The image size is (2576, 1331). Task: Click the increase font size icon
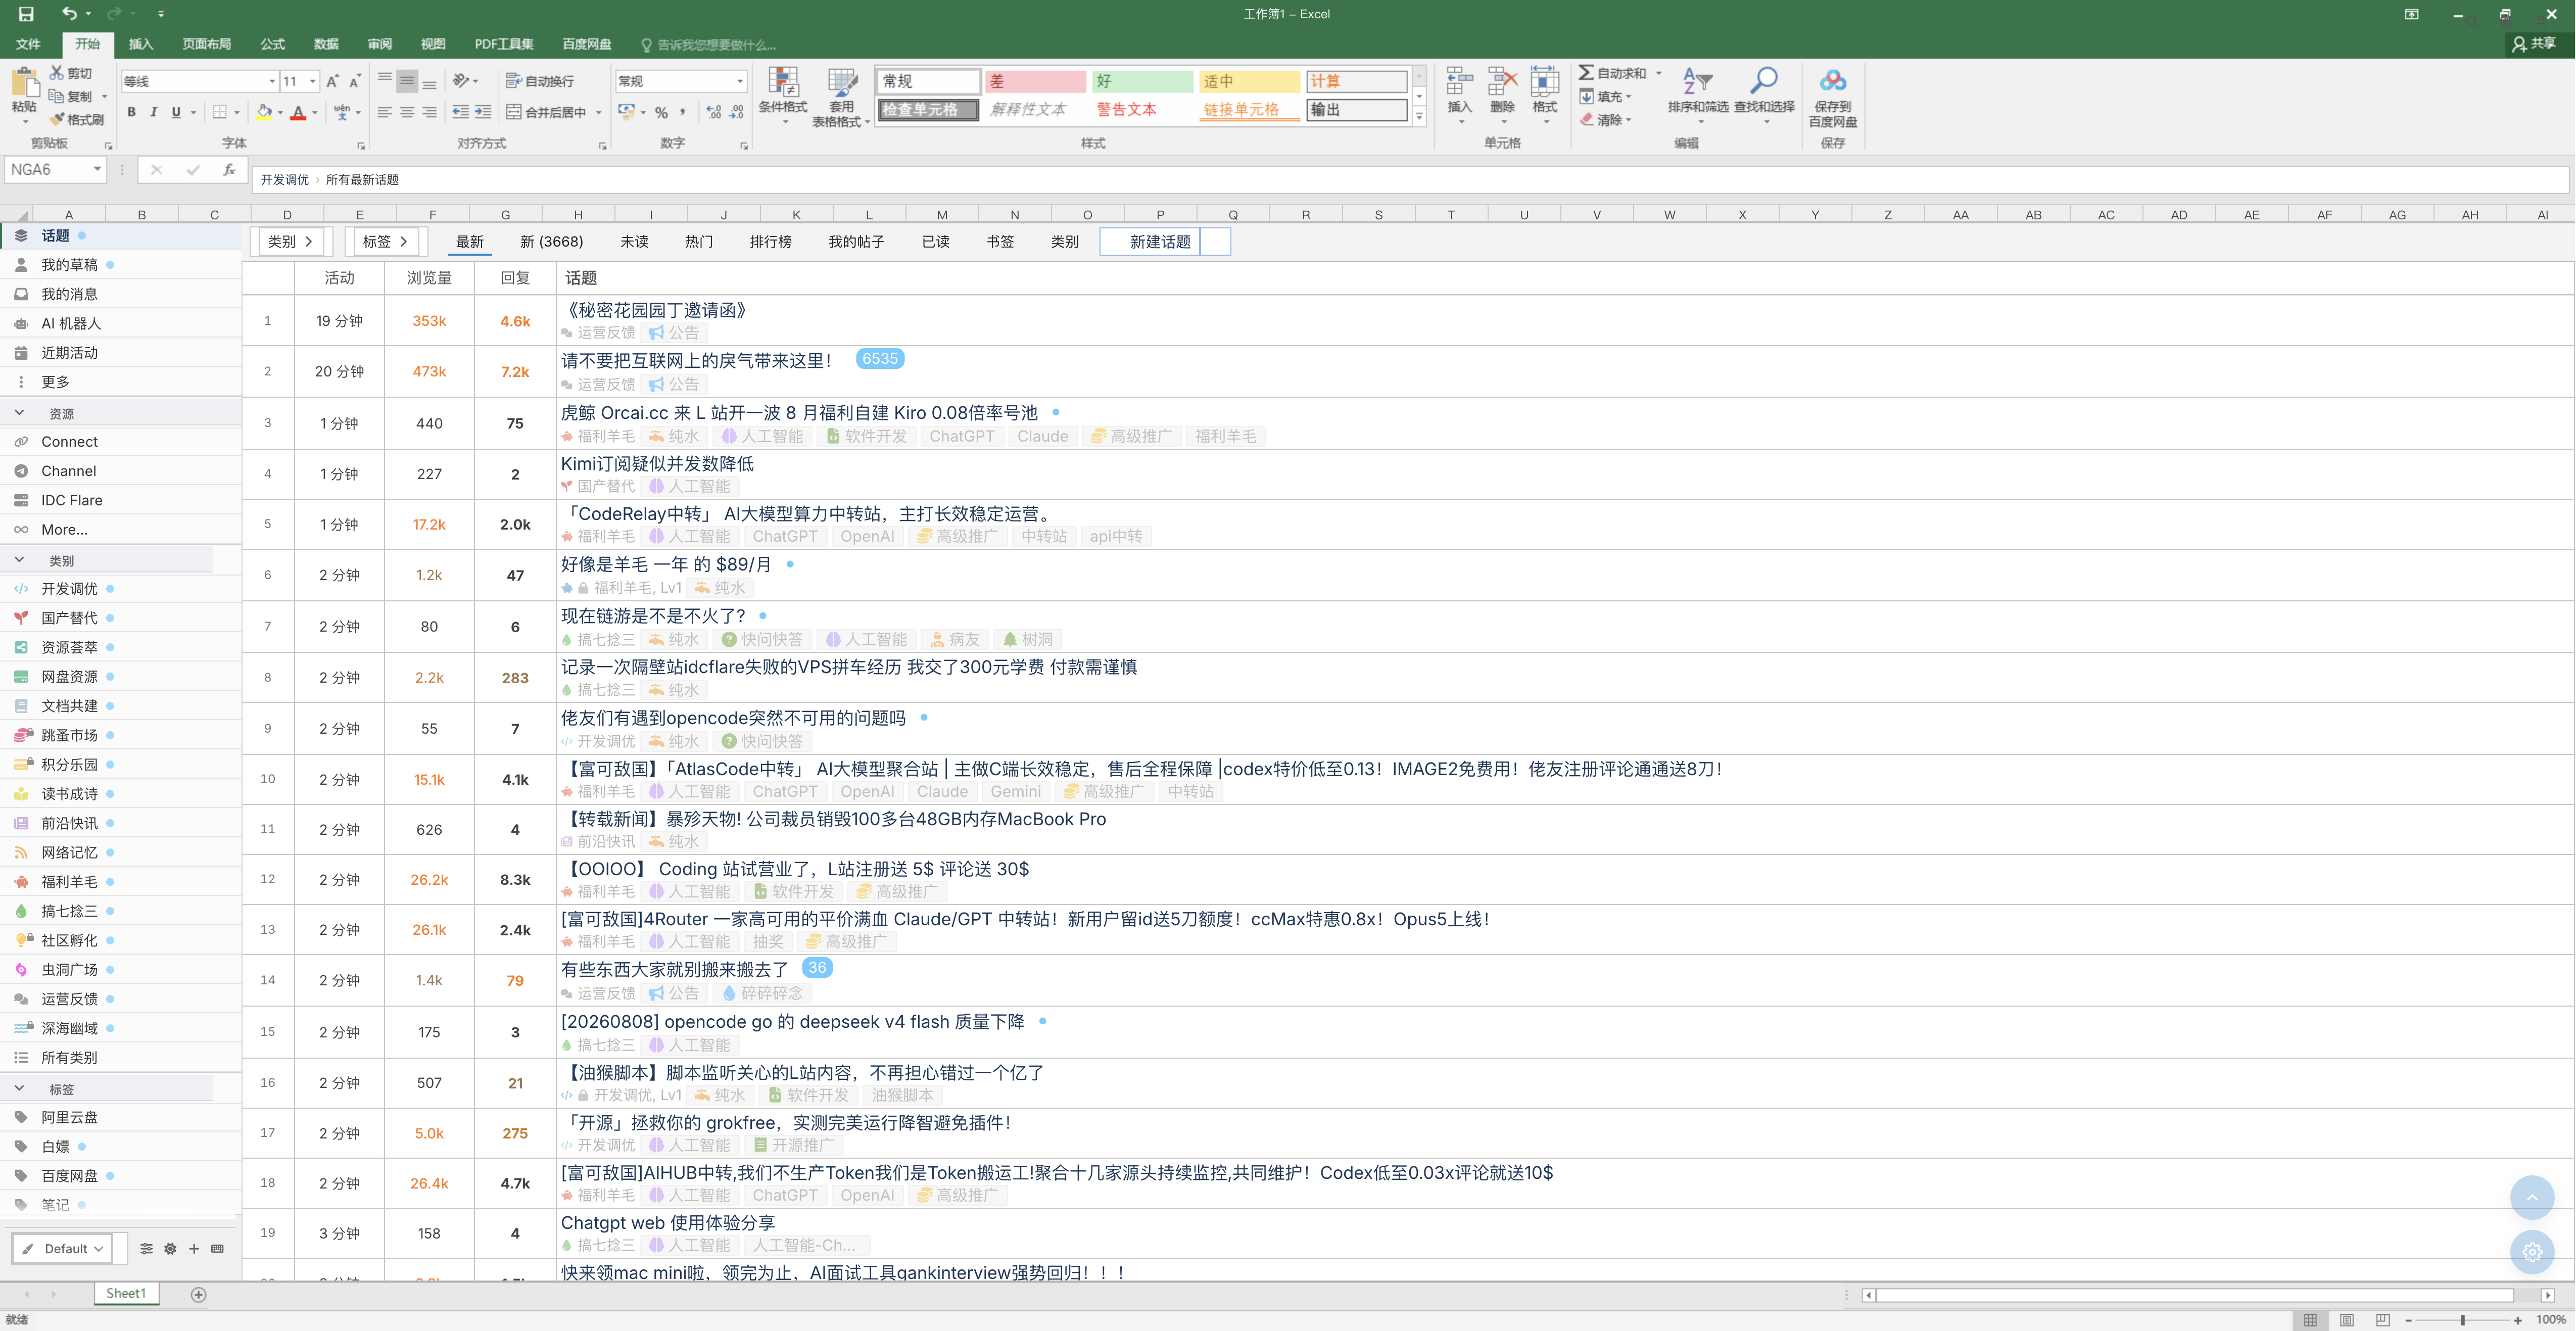333,81
